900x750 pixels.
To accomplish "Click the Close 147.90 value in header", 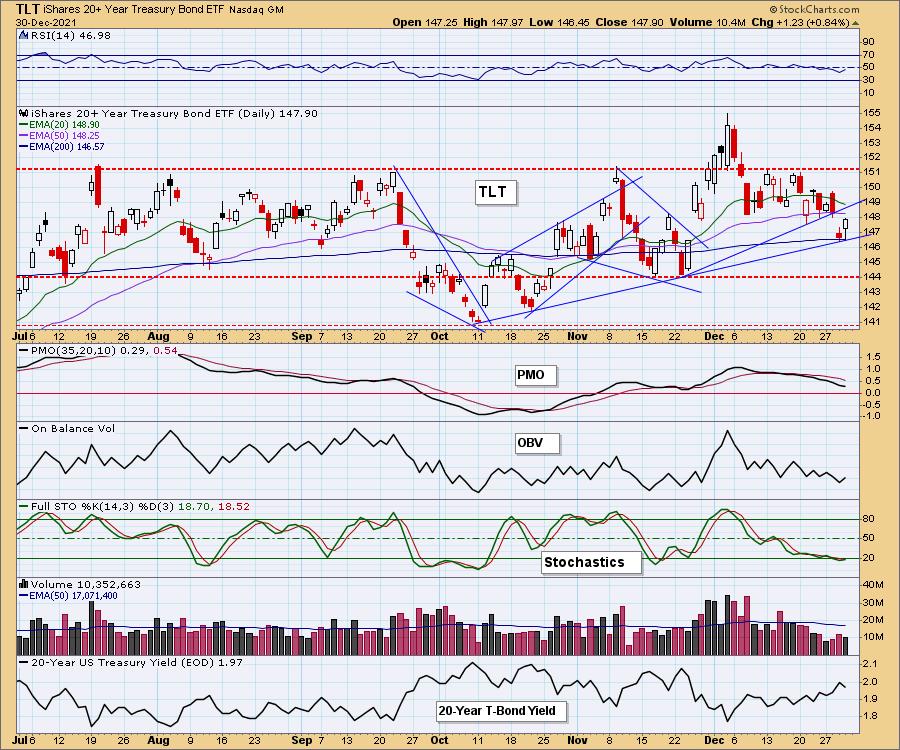I will pos(629,22).
